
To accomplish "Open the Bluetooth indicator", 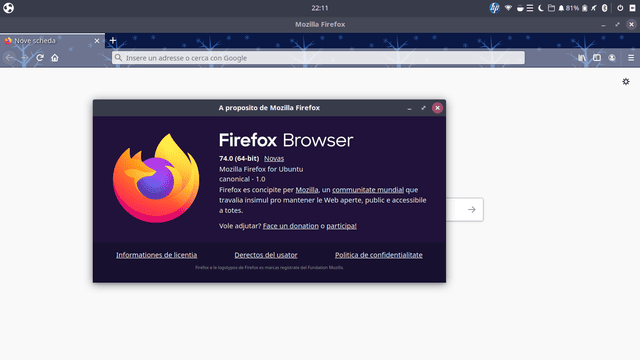I will [x=605, y=8].
